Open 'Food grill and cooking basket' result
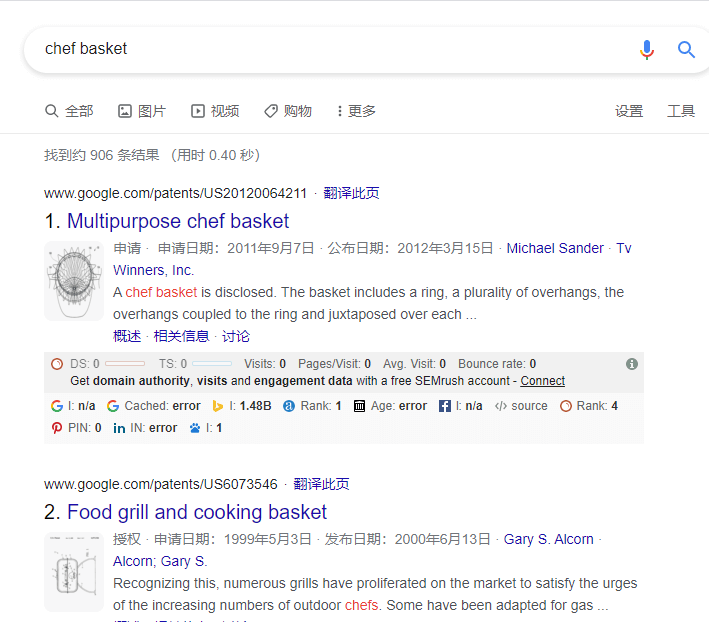 (x=197, y=512)
